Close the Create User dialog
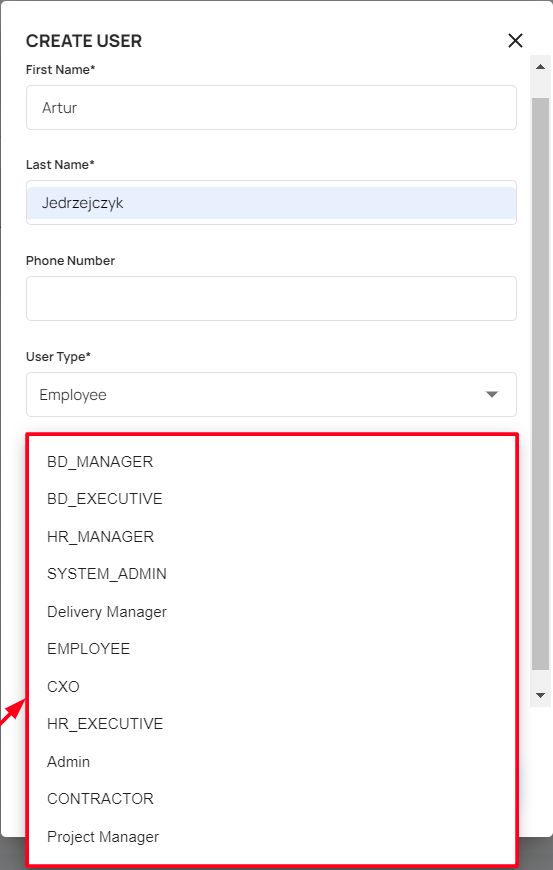The height and width of the screenshot is (870, 553). [x=515, y=41]
